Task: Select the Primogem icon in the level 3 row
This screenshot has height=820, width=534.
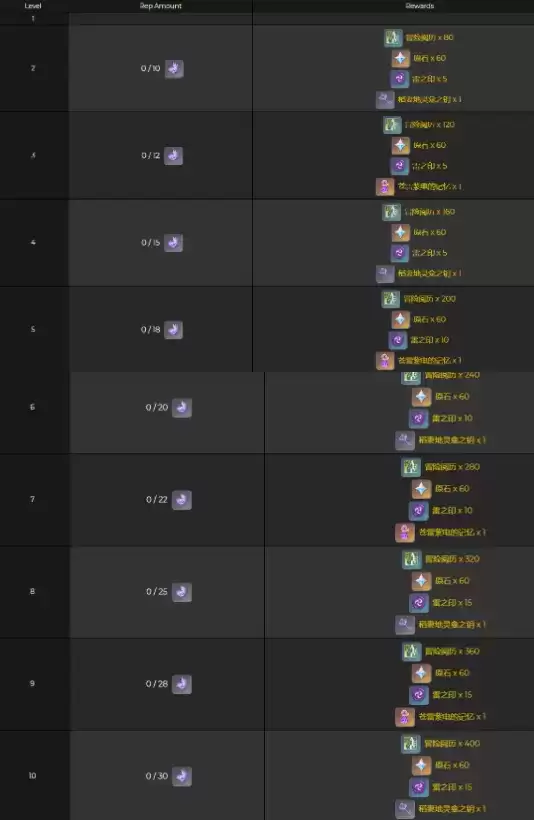Action: 401,145
